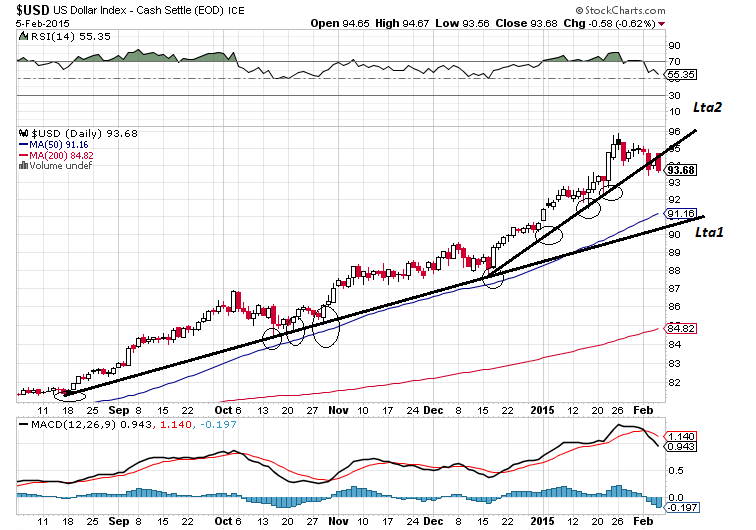Open the StockCharts.com copyright link
The width and height of the screenshot is (756, 530).
(620, 10)
